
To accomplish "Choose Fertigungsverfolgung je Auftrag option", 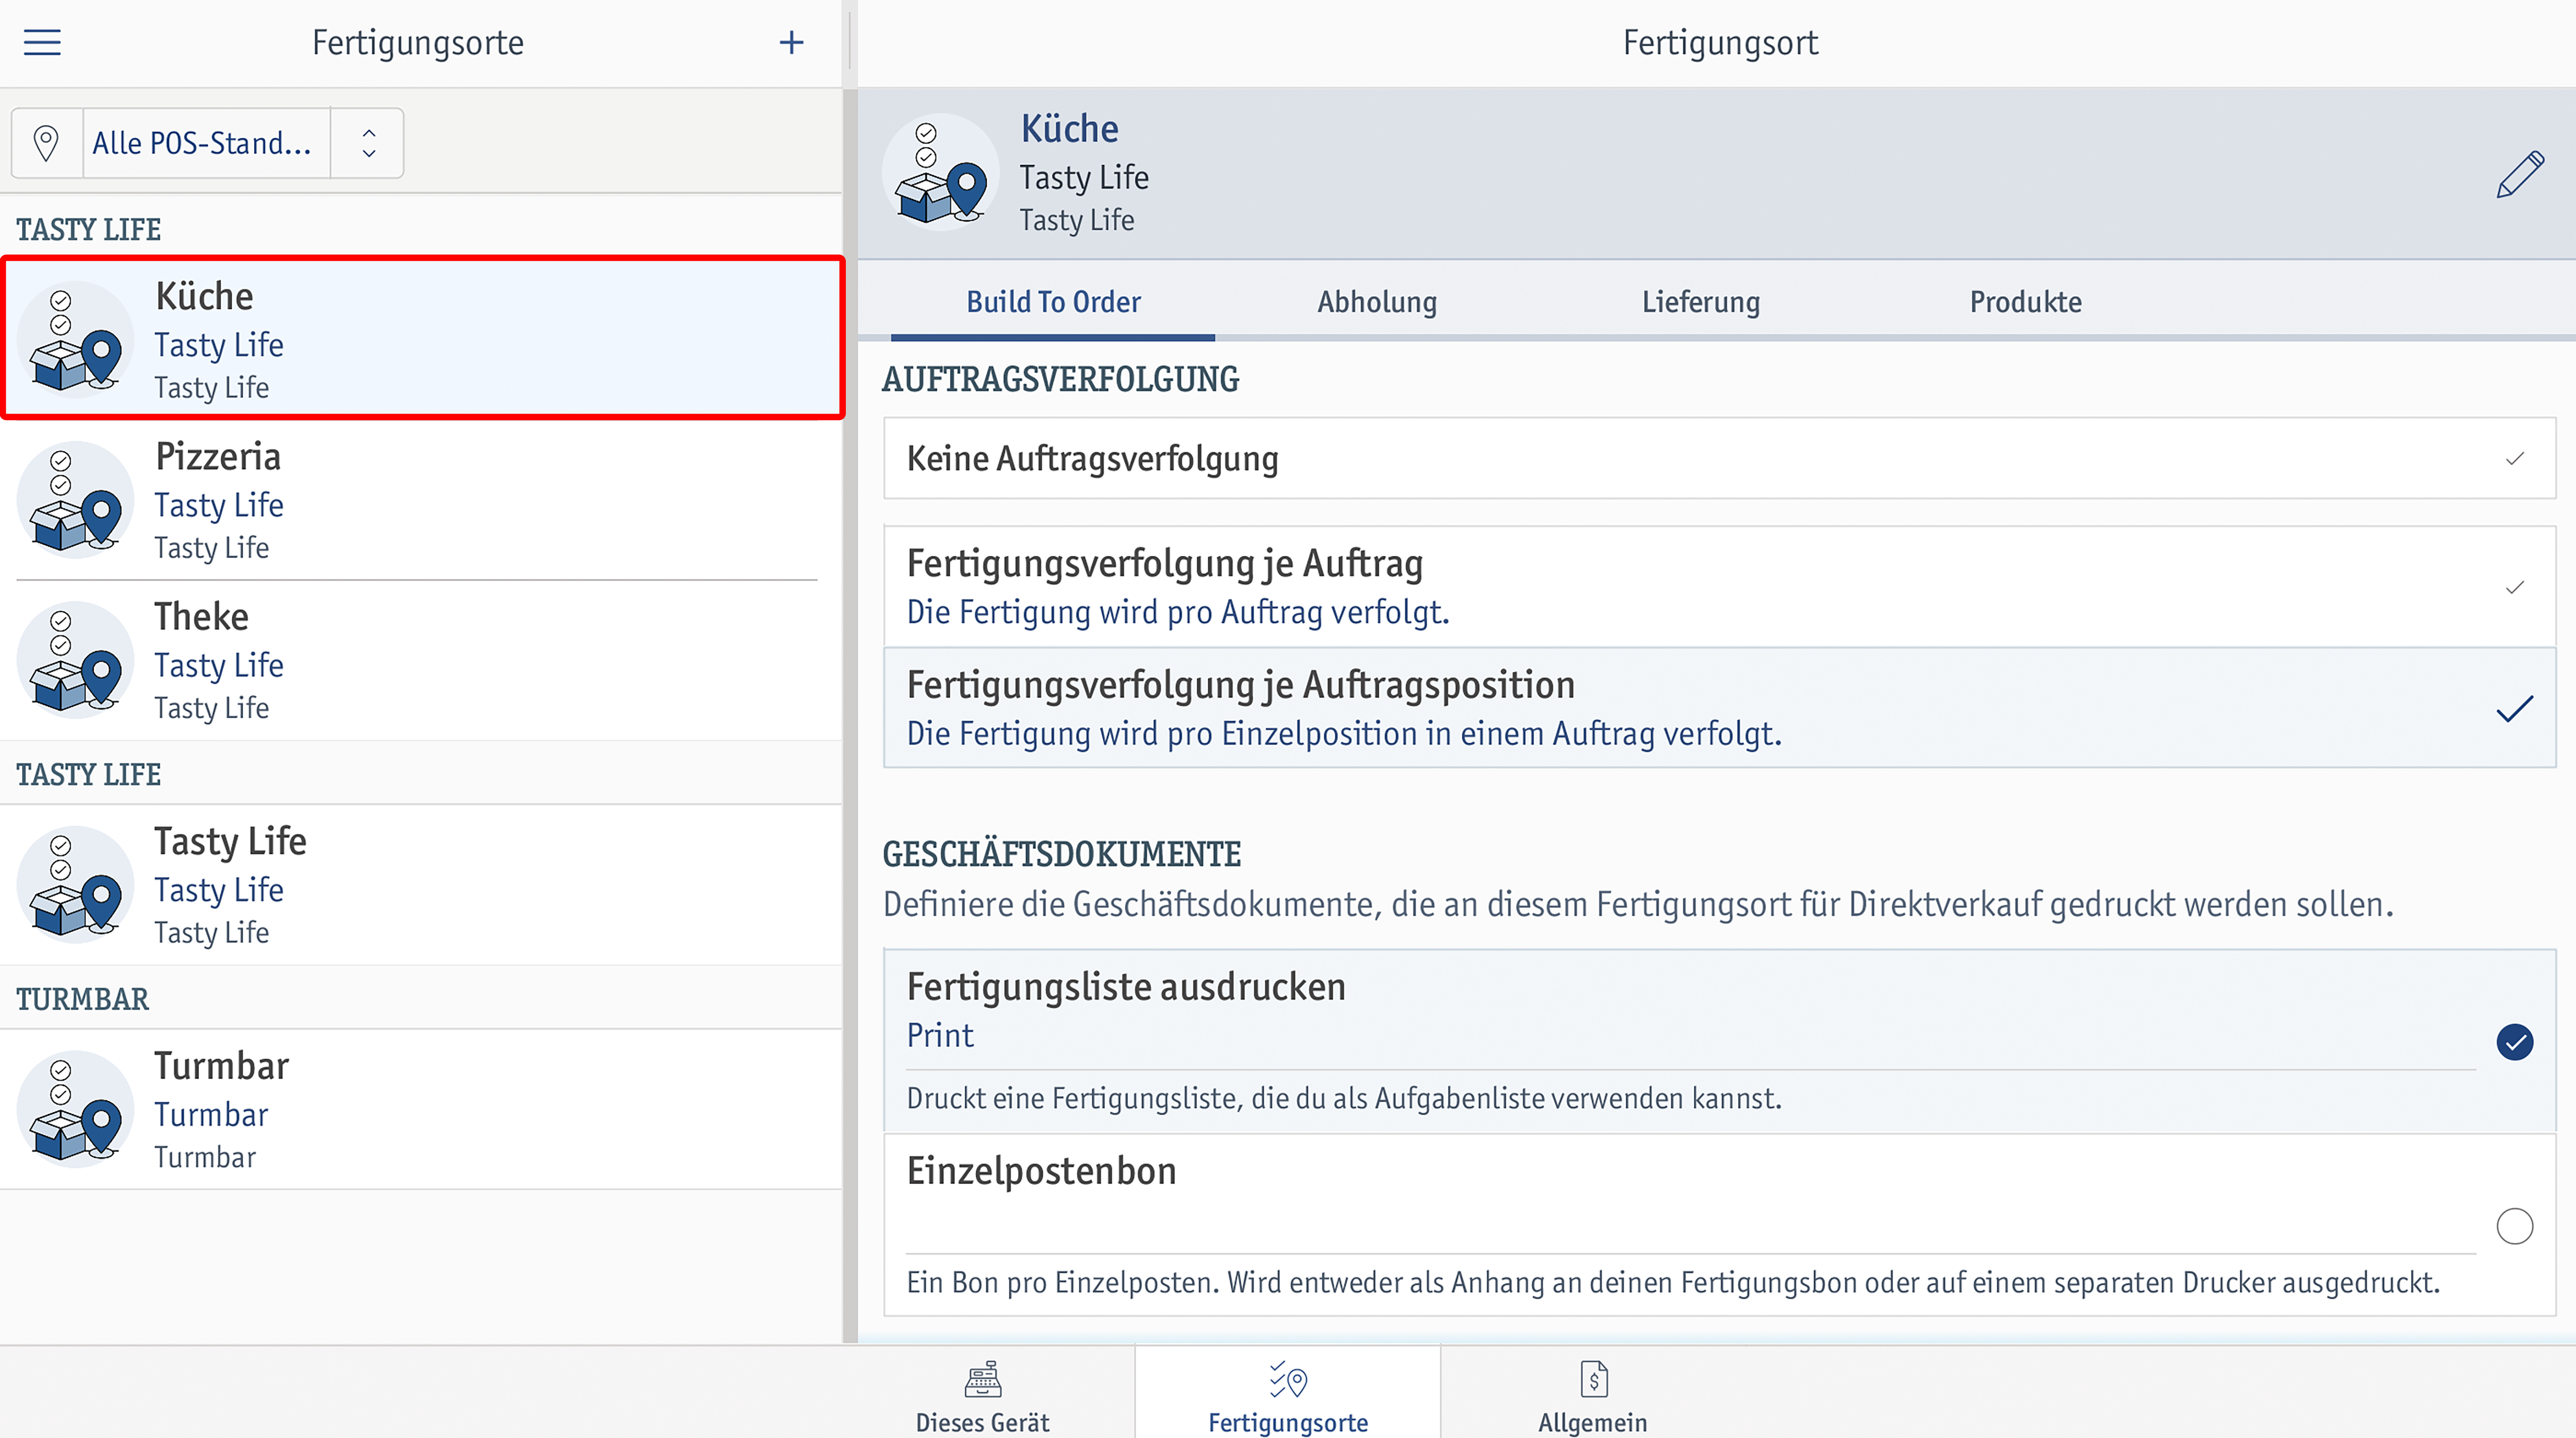I will pos(1720,587).
